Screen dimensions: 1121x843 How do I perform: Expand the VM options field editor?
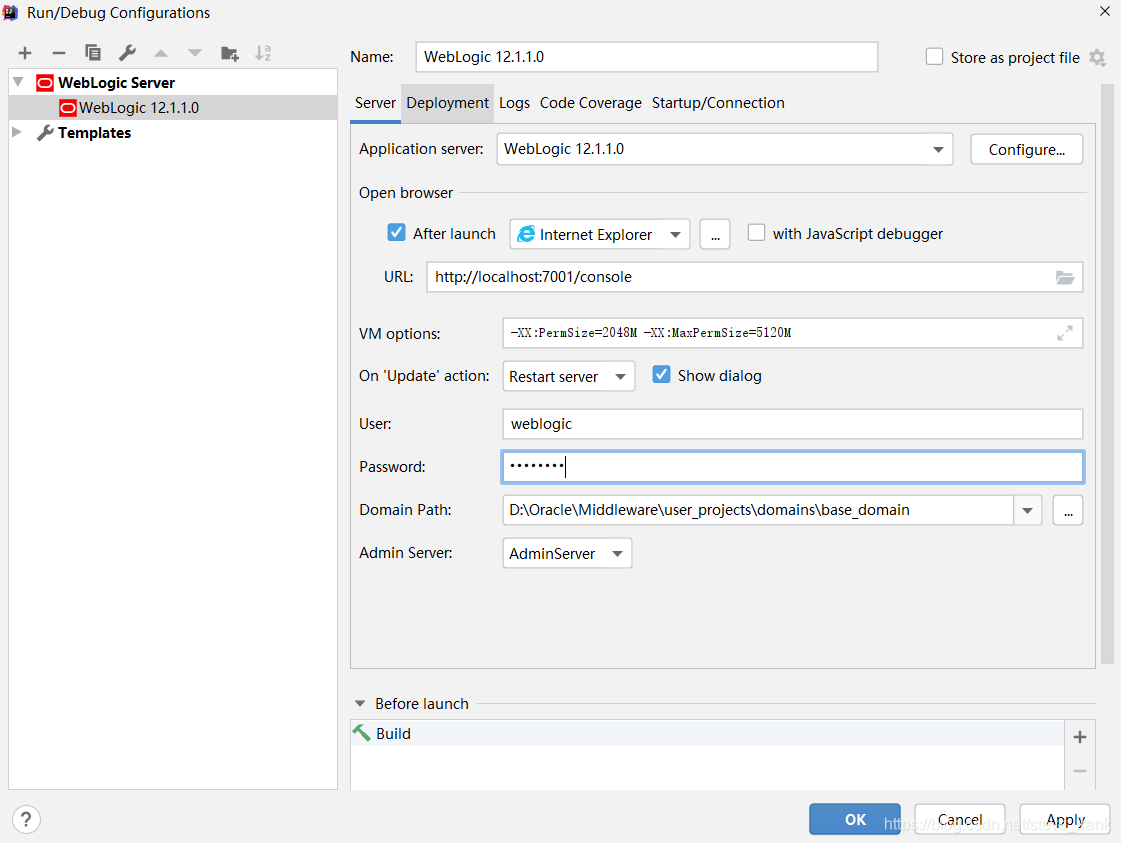1065,333
